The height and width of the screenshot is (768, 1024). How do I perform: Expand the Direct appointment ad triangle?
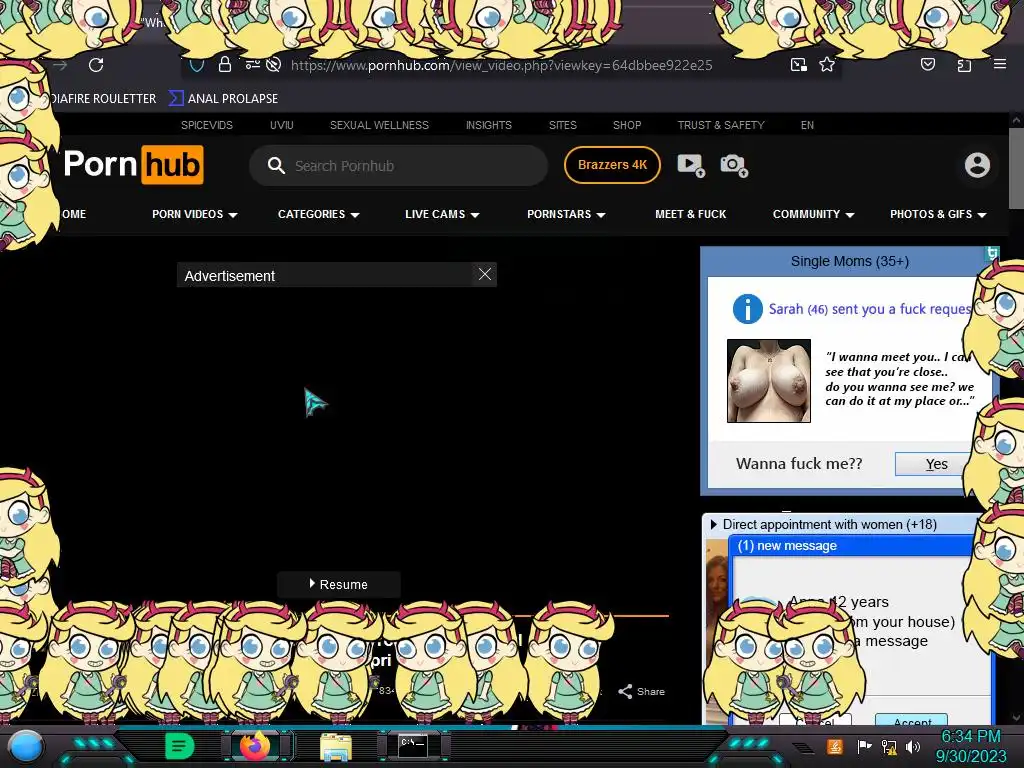714,524
